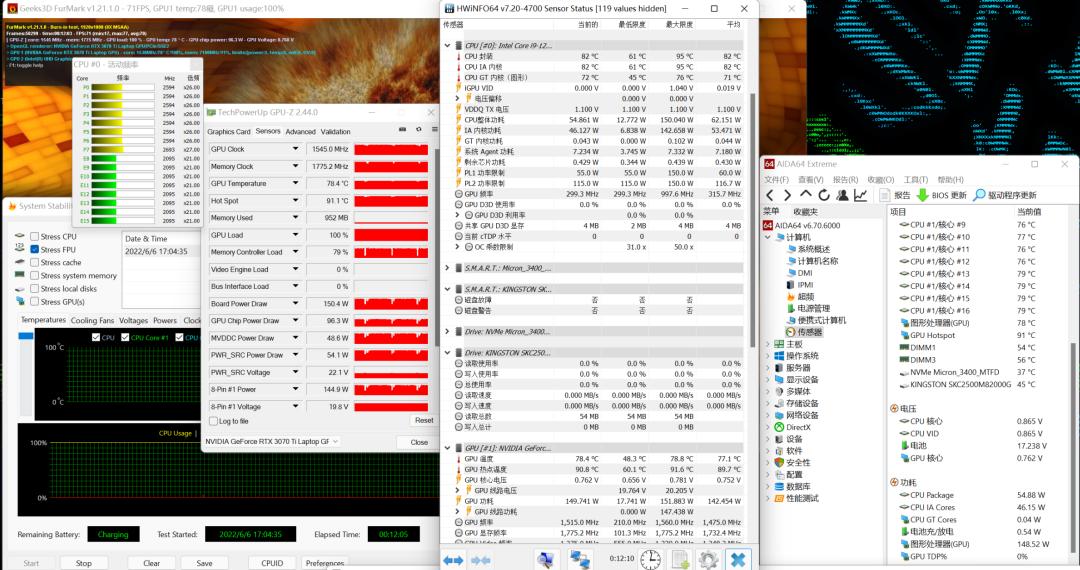
Task: Click HWiNFO clock reset timer icon
Action: point(650,559)
